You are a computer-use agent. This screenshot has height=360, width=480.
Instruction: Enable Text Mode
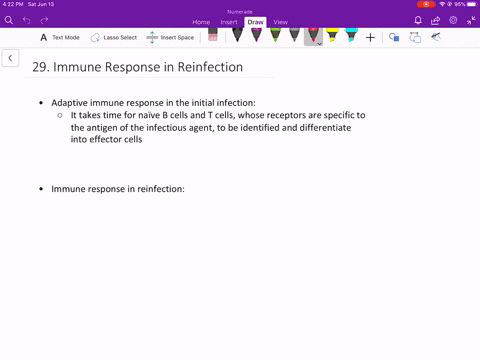pos(60,38)
